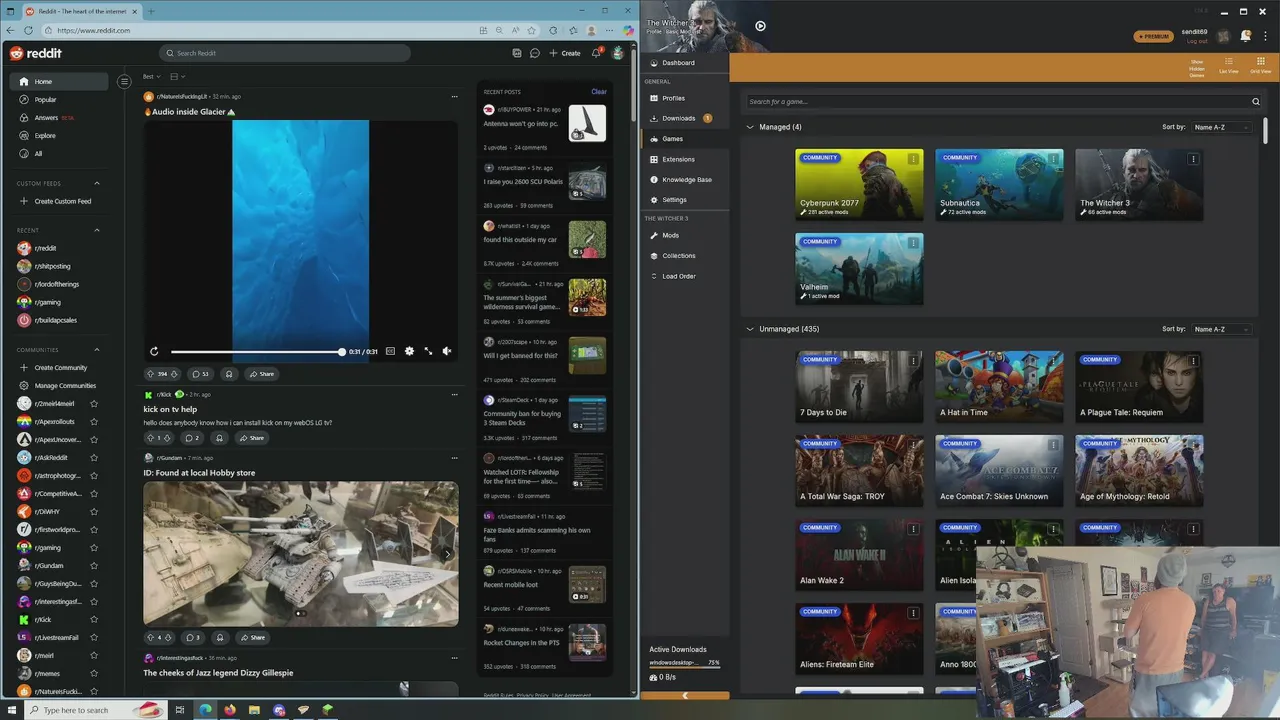Screen dimensions: 1280x720
Task: Open Load Order in Vortex sidebar
Action: (685, 276)
